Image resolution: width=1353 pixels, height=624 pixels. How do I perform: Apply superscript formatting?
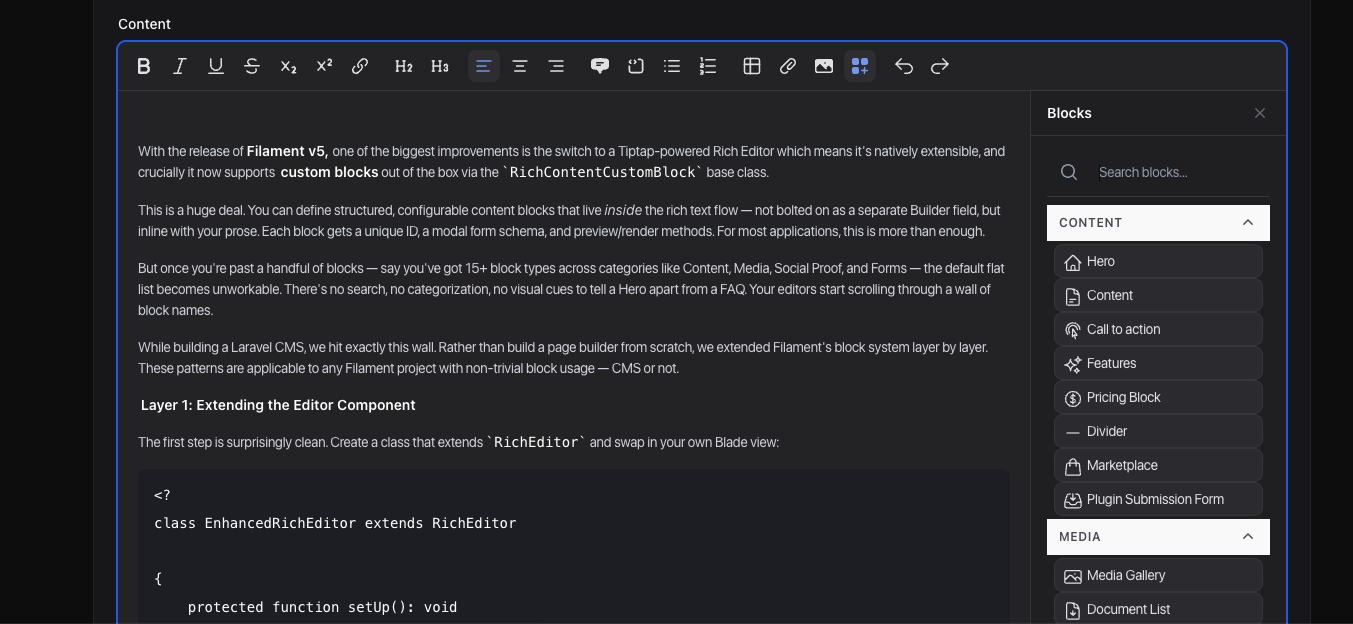click(x=324, y=66)
